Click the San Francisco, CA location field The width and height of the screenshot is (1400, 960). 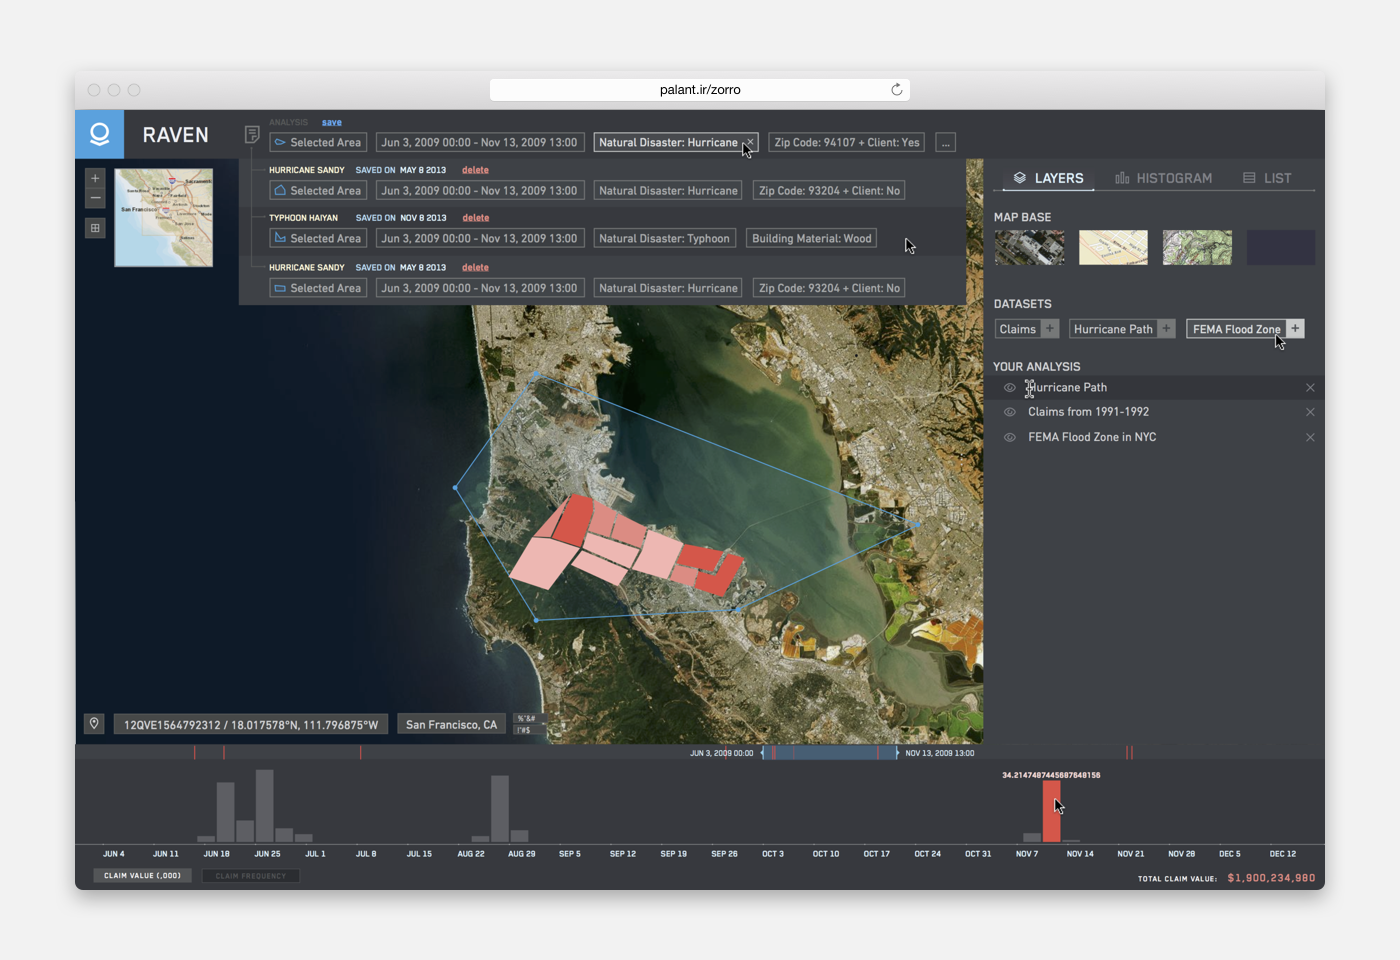coord(451,724)
